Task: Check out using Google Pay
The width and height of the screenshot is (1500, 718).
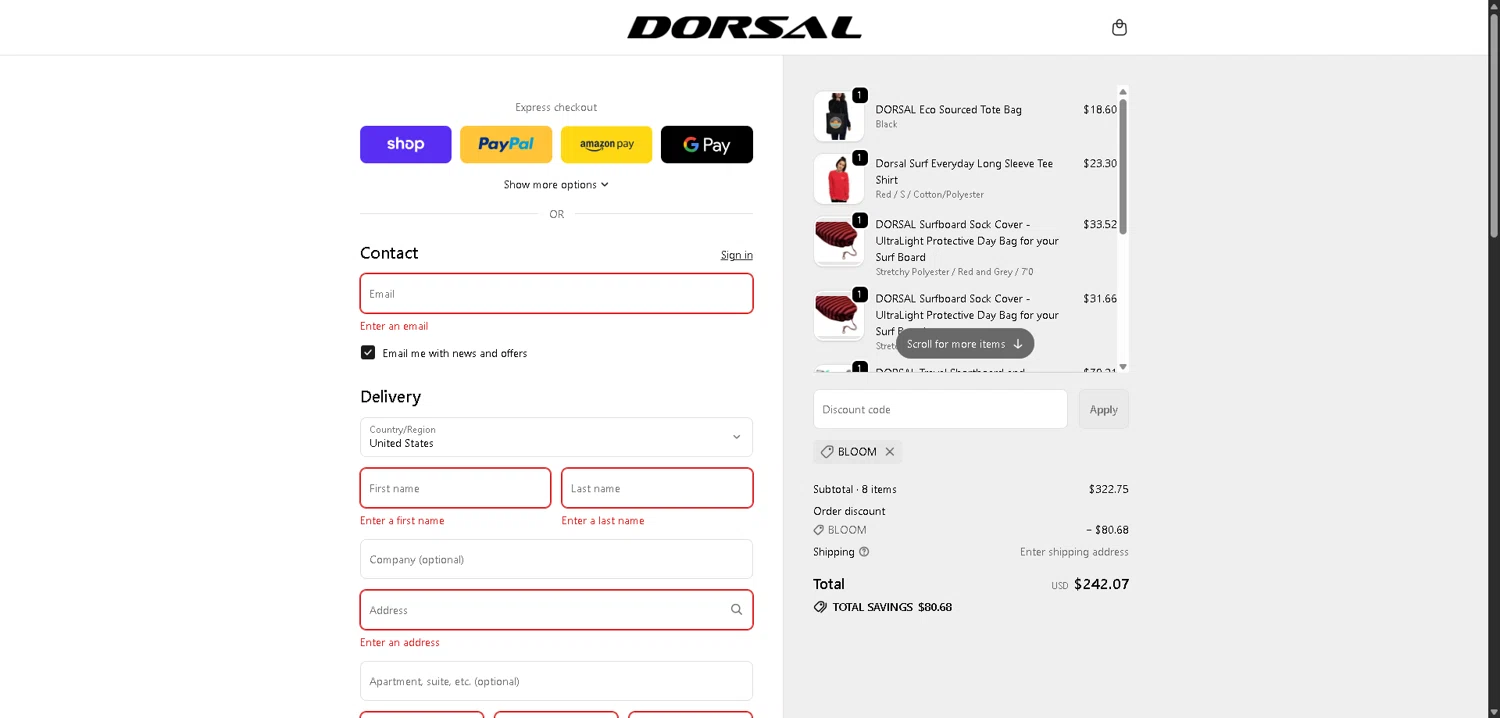Action: 707,144
